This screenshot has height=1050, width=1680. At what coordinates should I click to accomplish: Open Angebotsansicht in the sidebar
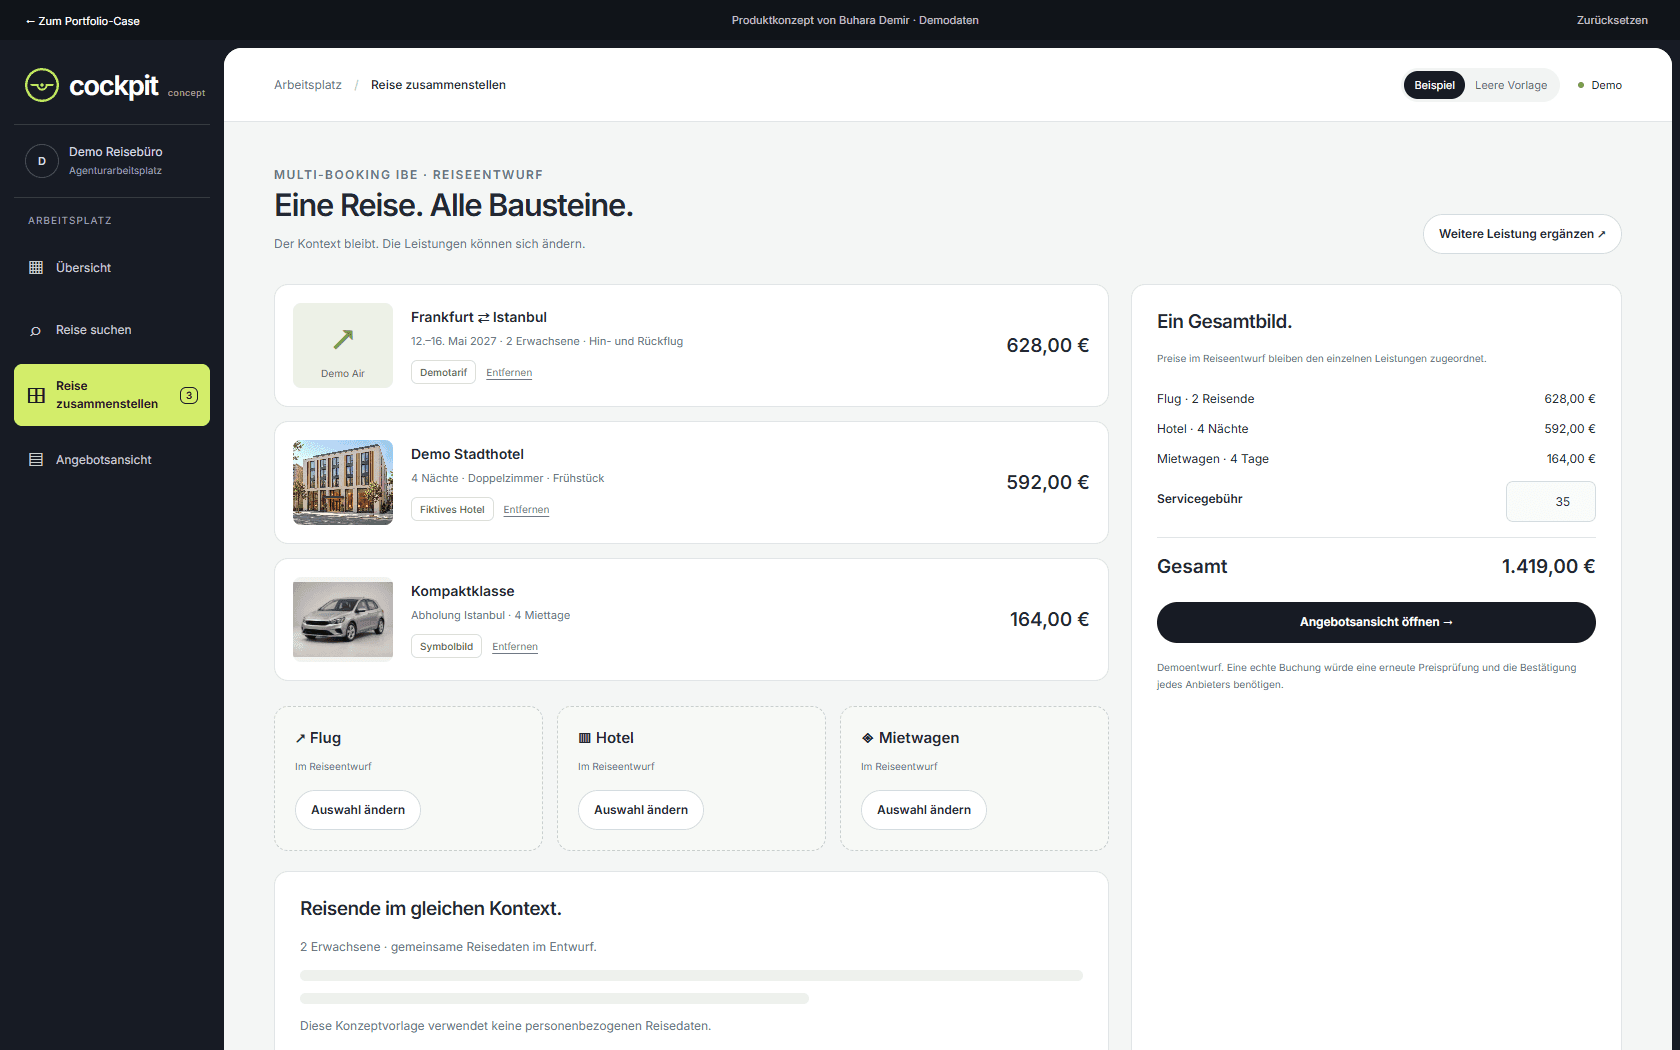click(112, 460)
